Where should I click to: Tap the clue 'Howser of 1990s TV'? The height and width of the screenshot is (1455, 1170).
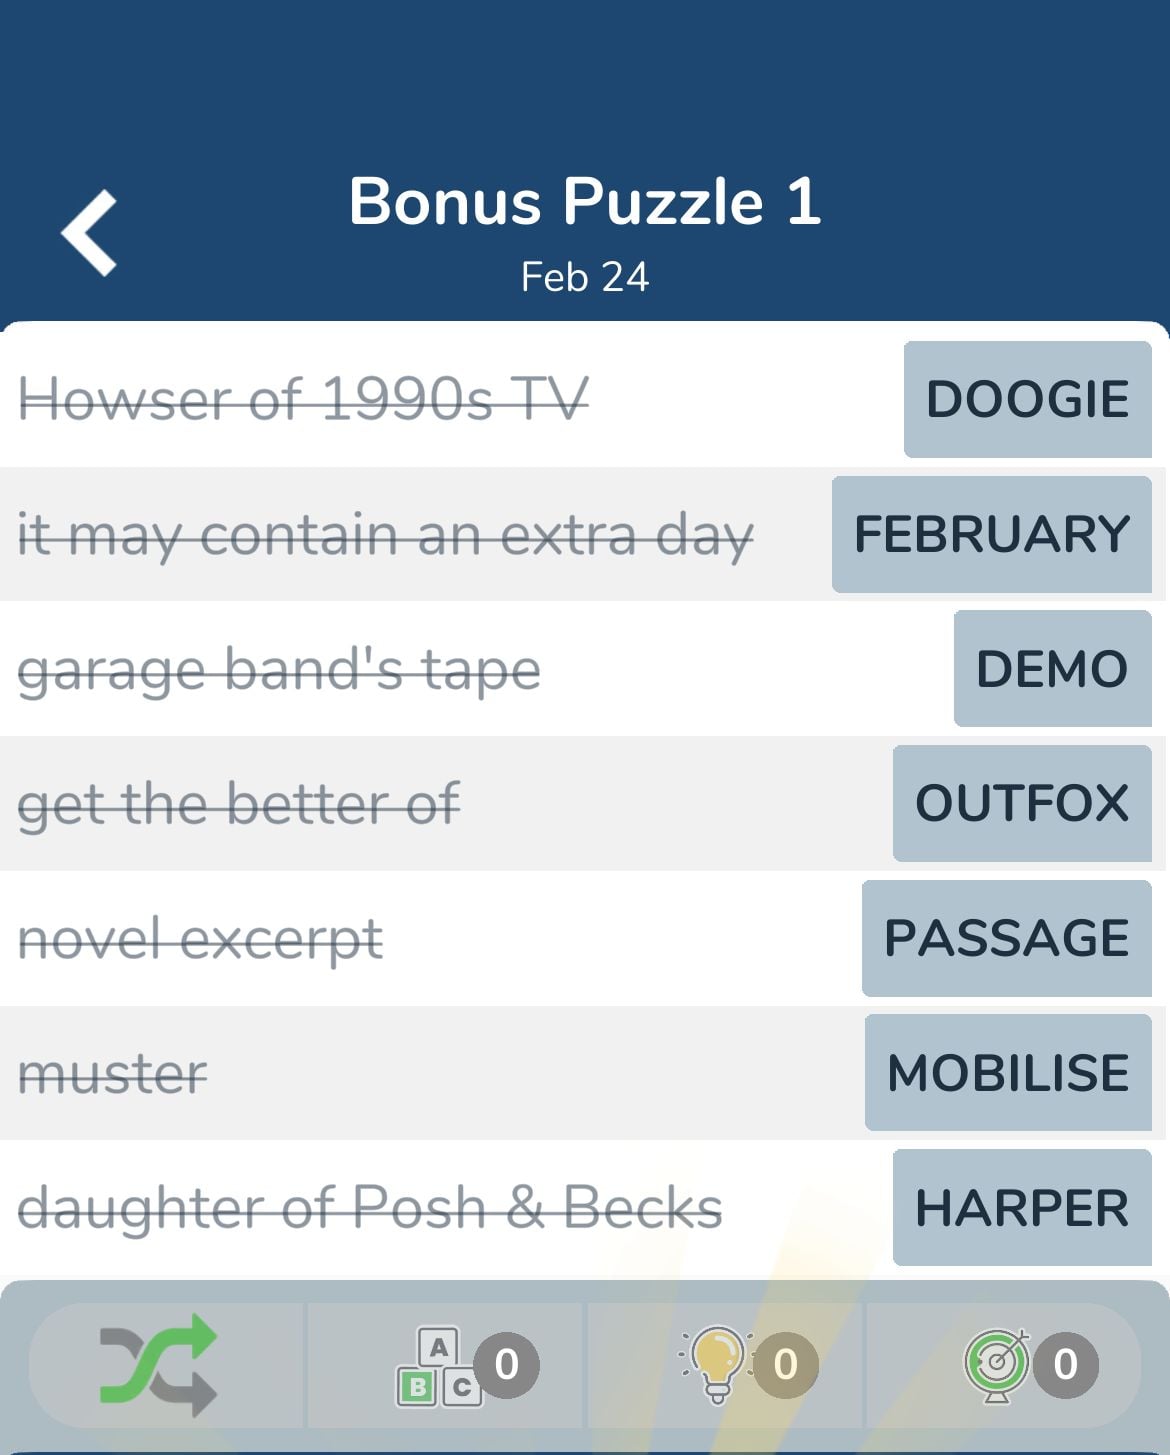(303, 399)
